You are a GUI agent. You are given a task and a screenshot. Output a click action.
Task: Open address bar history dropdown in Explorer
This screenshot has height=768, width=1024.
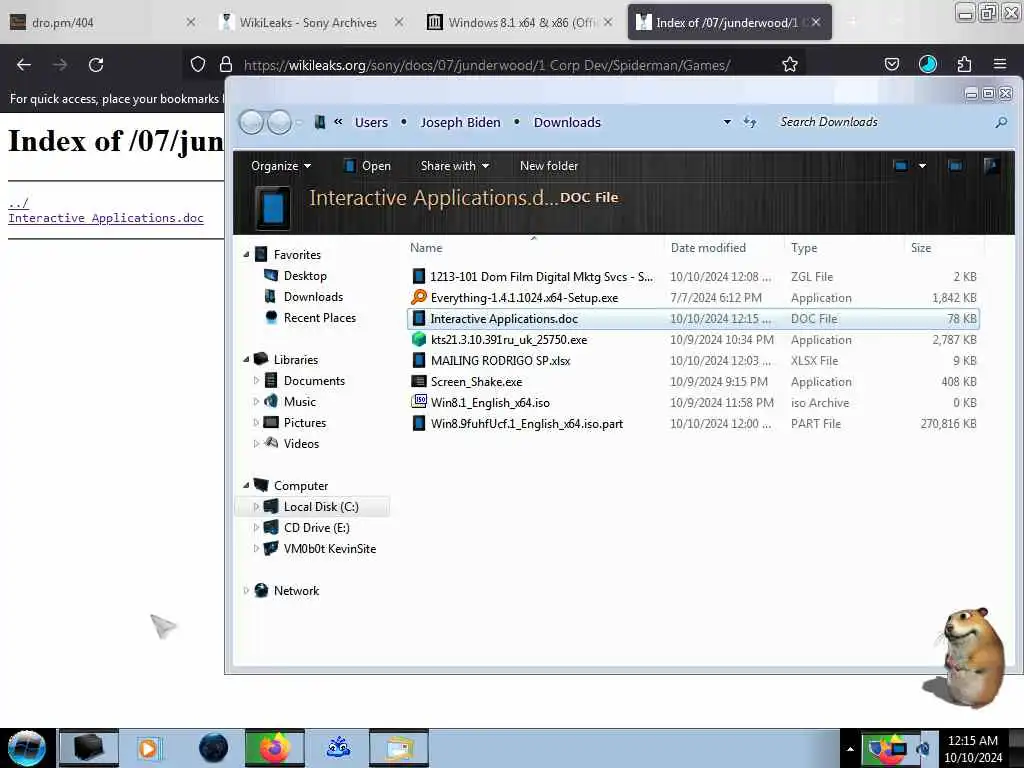[727, 122]
